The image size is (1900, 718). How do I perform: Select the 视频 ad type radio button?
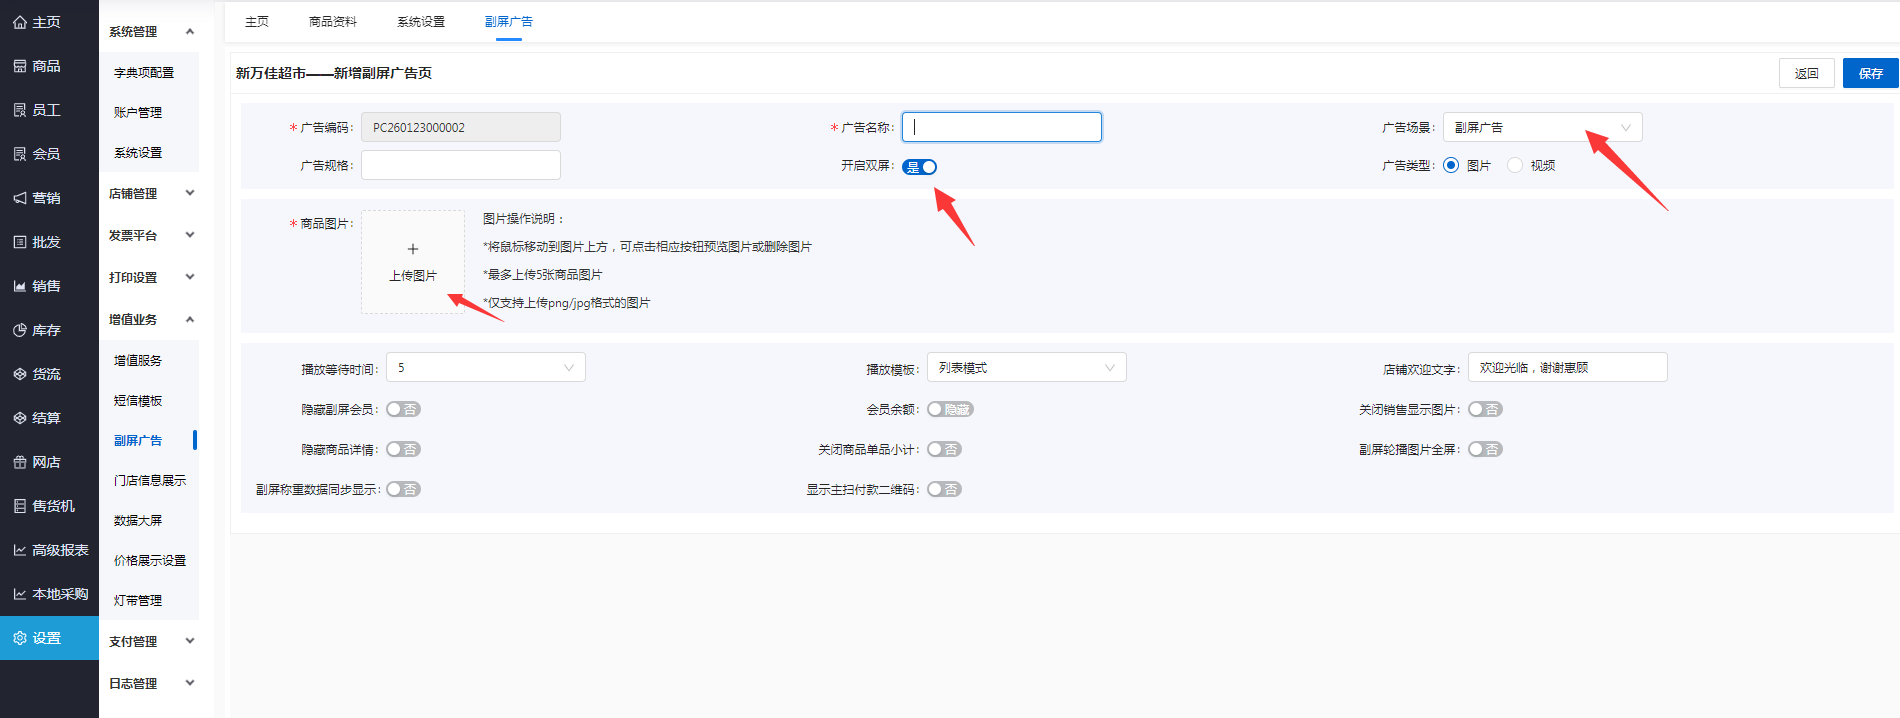point(1515,165)
